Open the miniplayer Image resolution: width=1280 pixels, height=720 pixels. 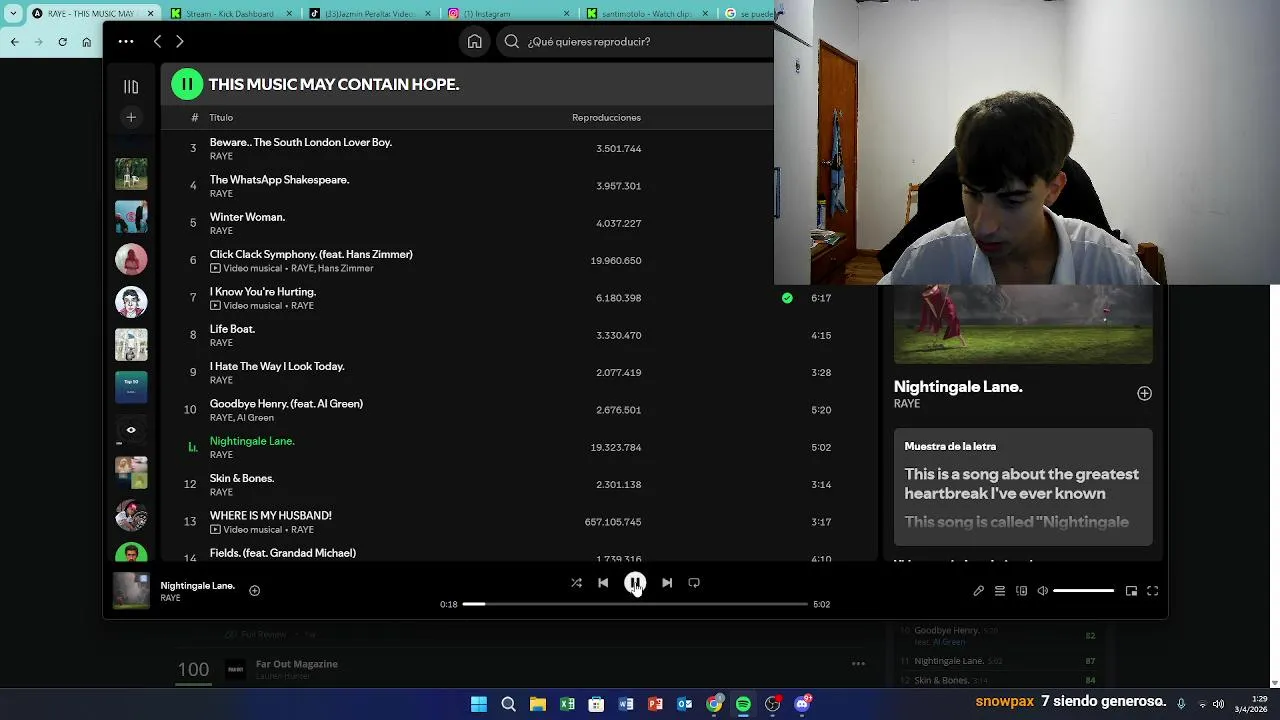tap(1131, 591)
